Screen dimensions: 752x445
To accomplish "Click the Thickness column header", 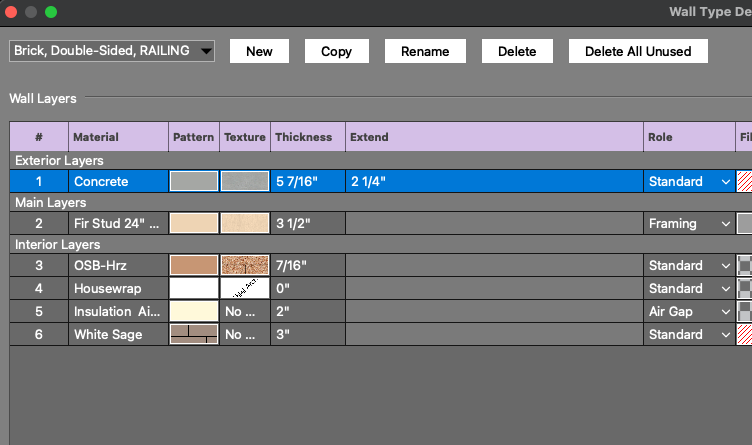I will pyautogui.click(x=308, y=137).
